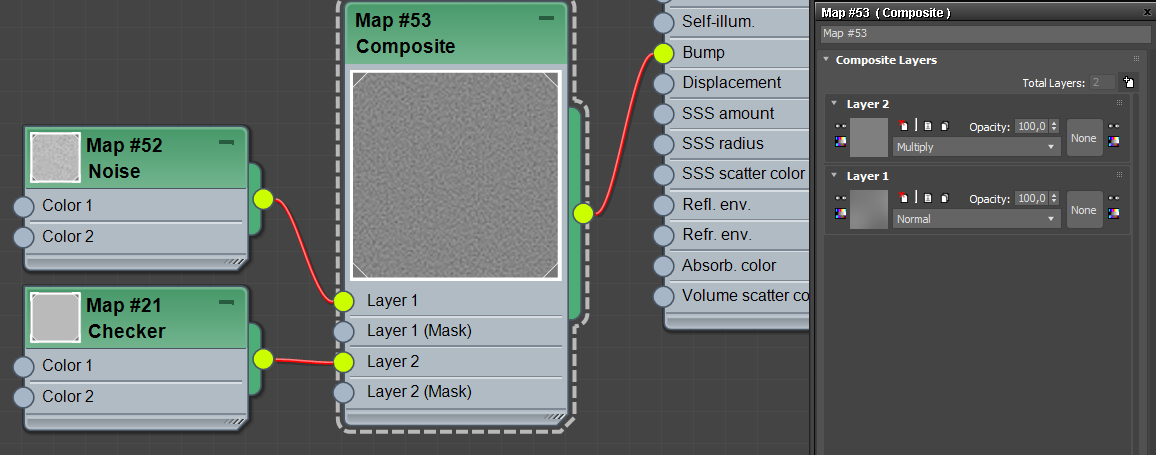Click the Add New Layer icon
1156x455 pixels.
coord(1128,83)
